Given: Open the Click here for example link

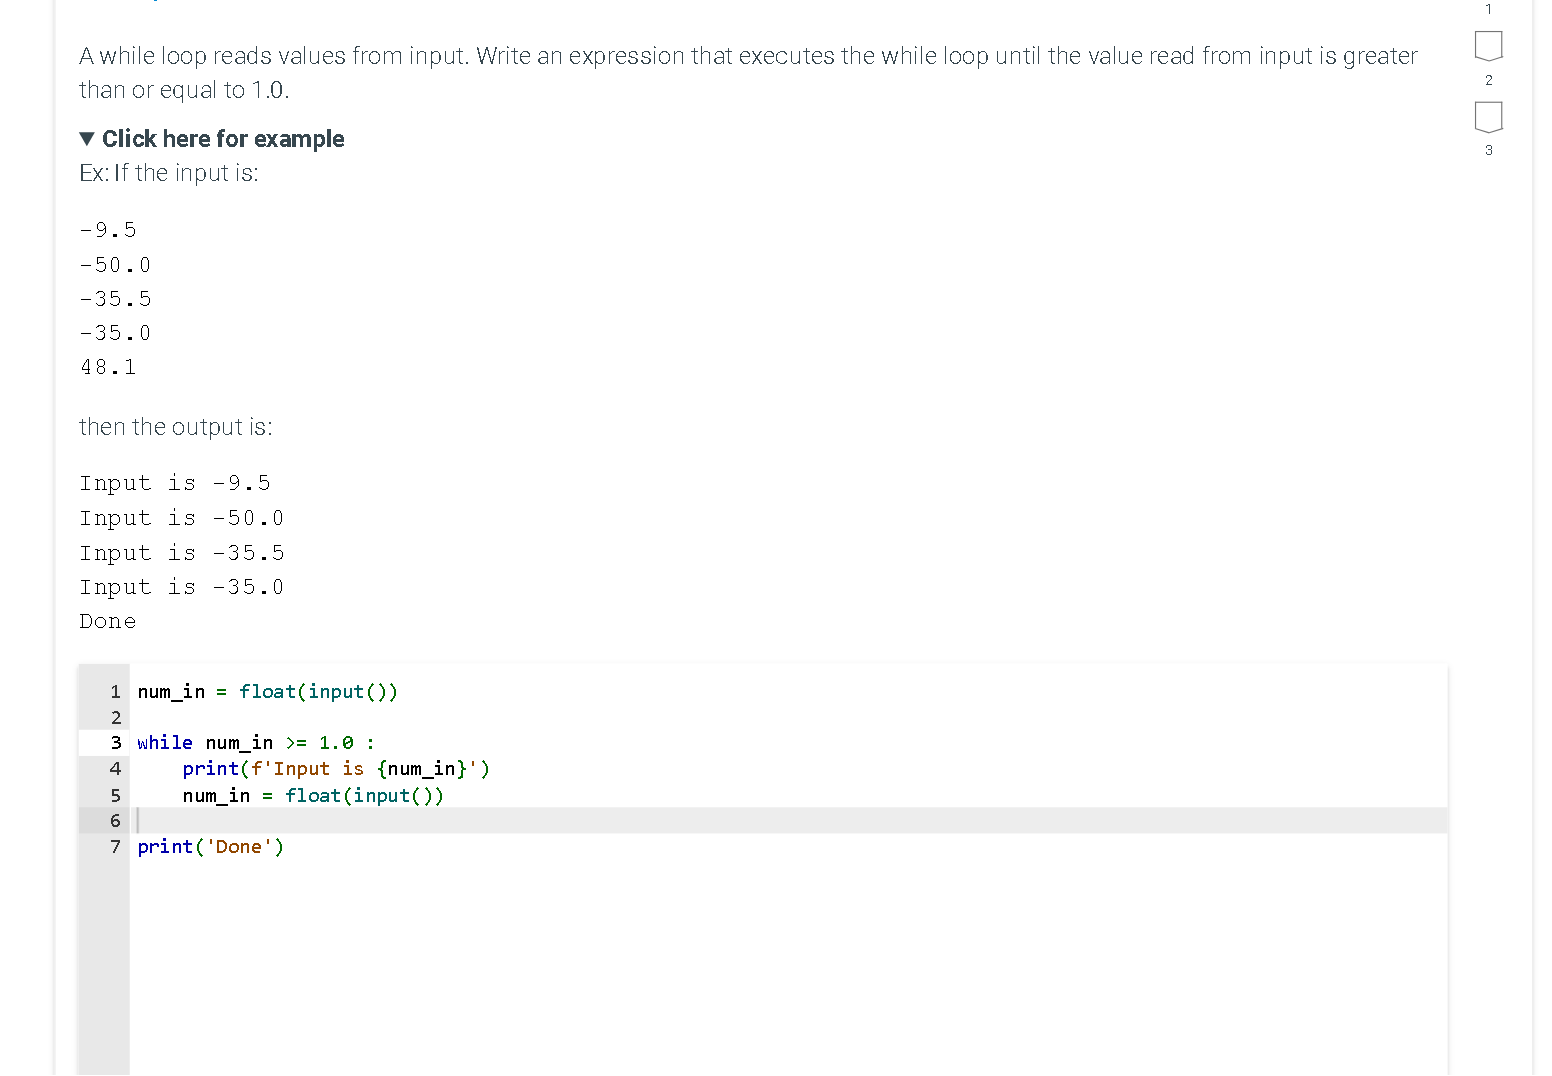Looking at the screenshot, I should 222,138.
